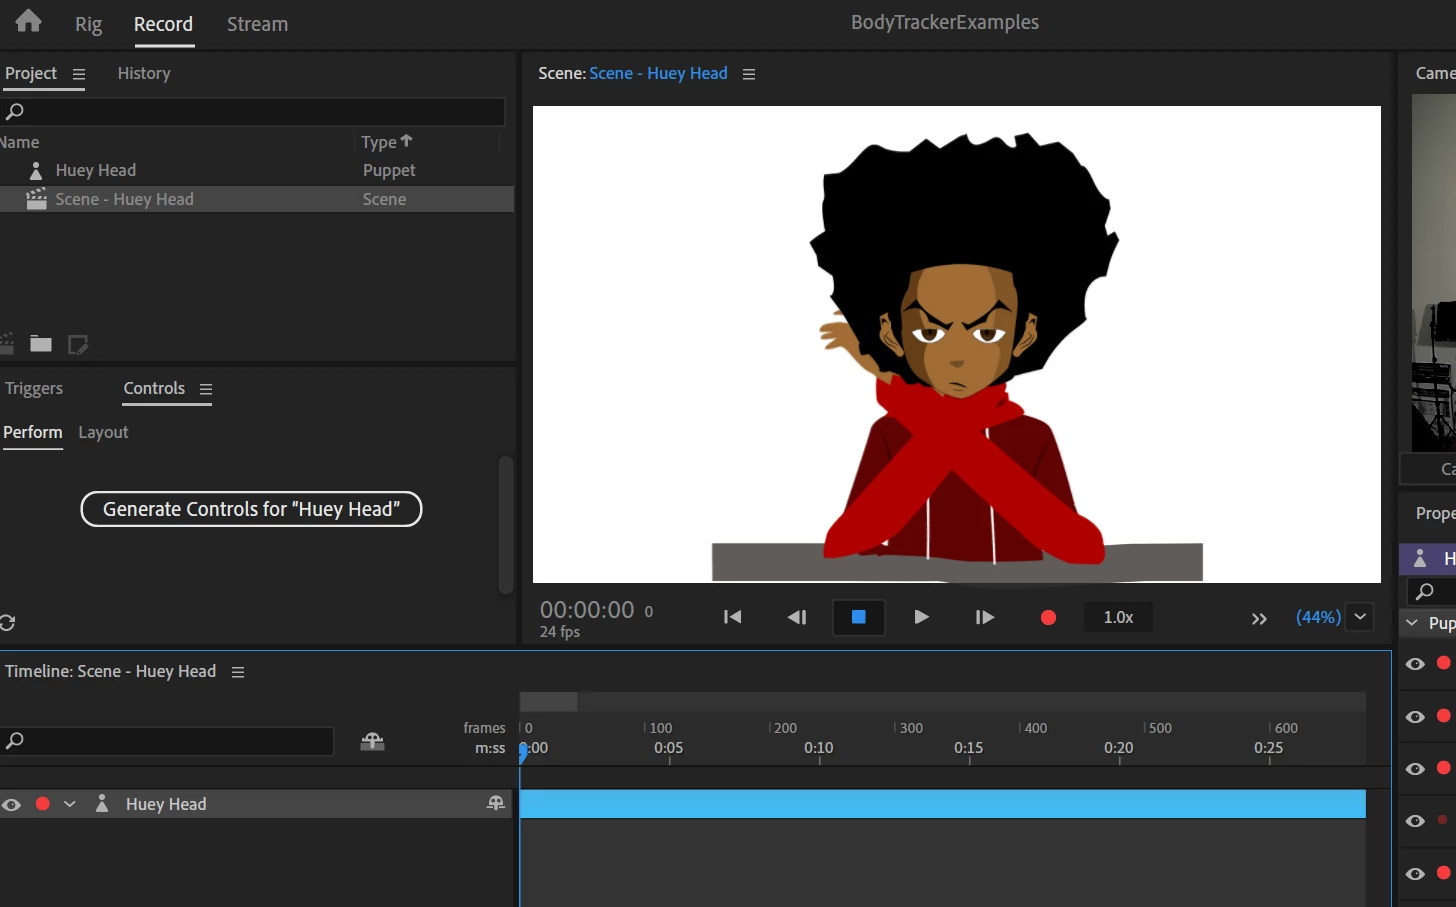Create a new folder in Project panel
1456x907 pixels.
(41, 344)
